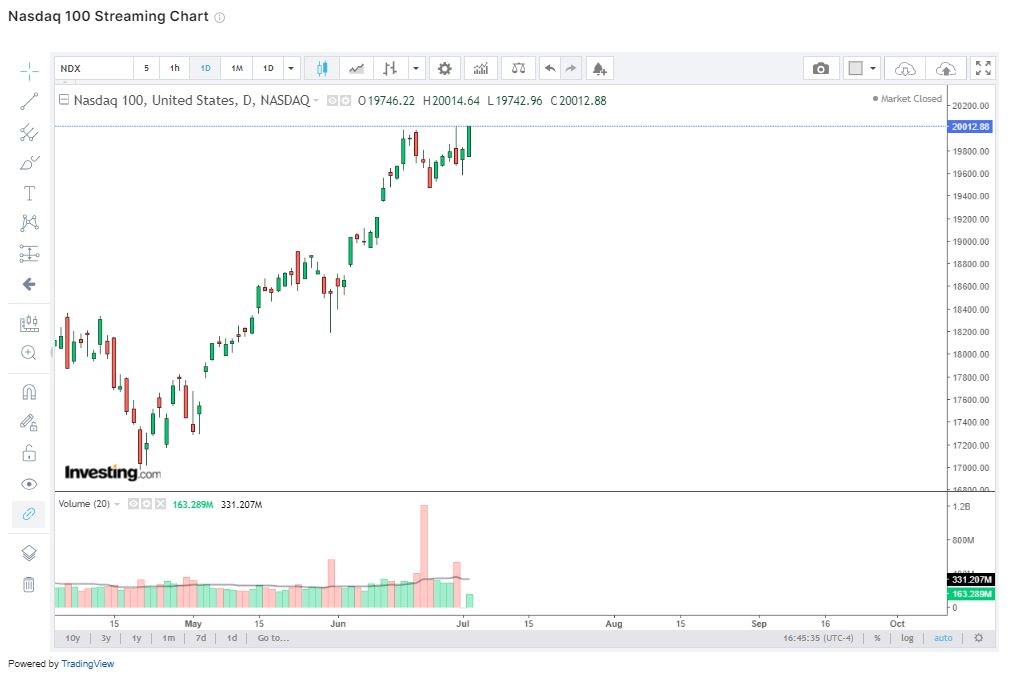Screen dimensions: 1022x675
Task: Pick the text annotation tool
Action: (x=29, y=193)
